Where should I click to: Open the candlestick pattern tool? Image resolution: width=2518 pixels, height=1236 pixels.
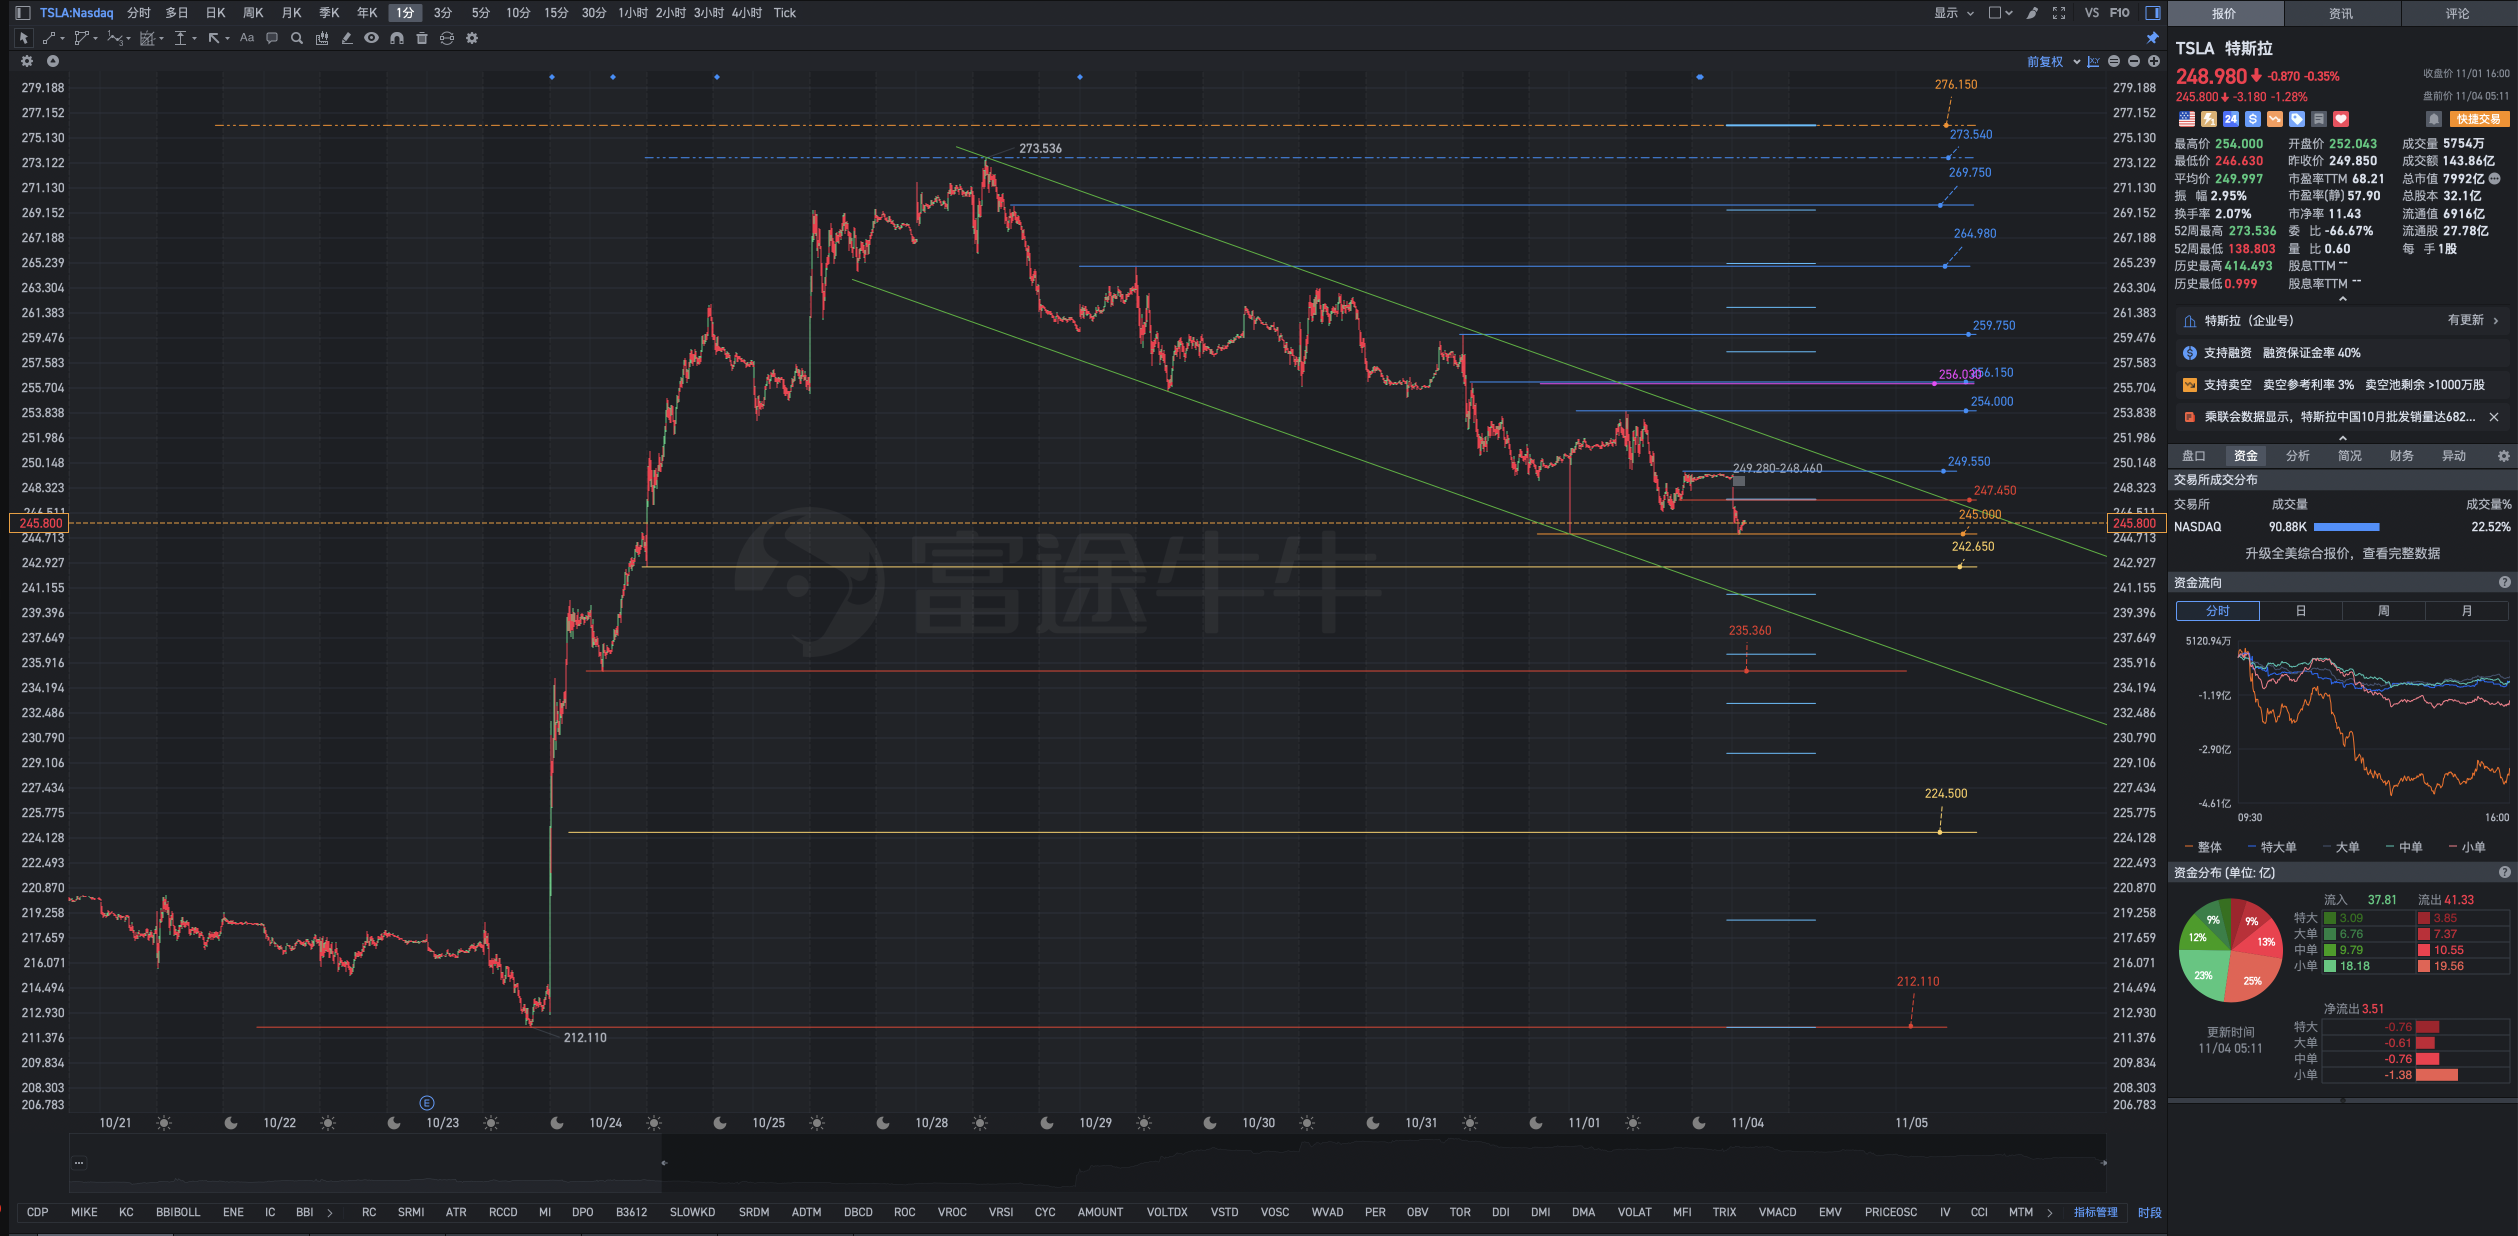(322, 38)
